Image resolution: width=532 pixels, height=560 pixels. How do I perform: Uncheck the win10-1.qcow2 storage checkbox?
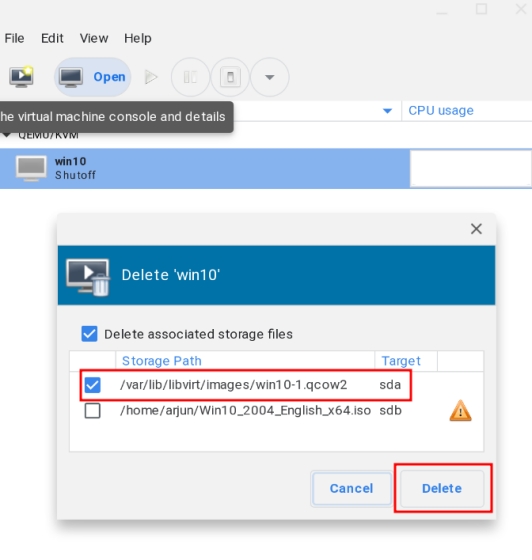[x=92, y=385]
